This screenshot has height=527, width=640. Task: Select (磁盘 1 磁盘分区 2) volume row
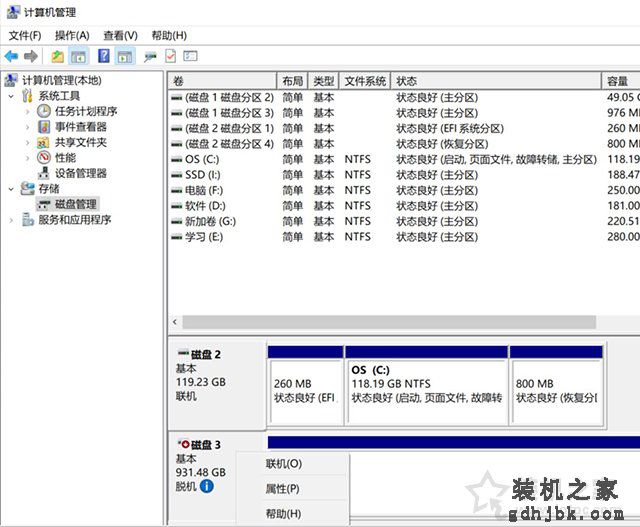click(x=404, y=97)
